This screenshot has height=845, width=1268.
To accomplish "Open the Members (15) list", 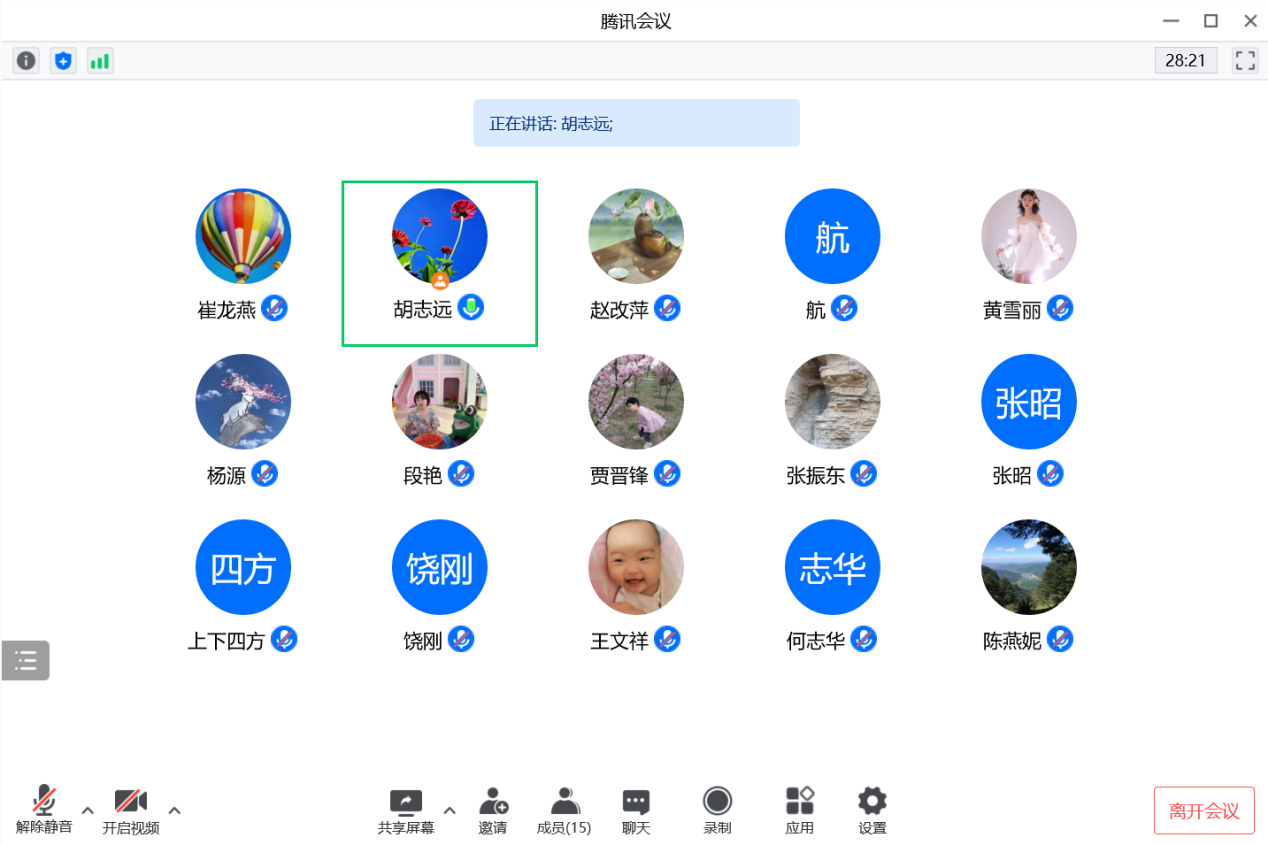I will (x=564, y=811).
